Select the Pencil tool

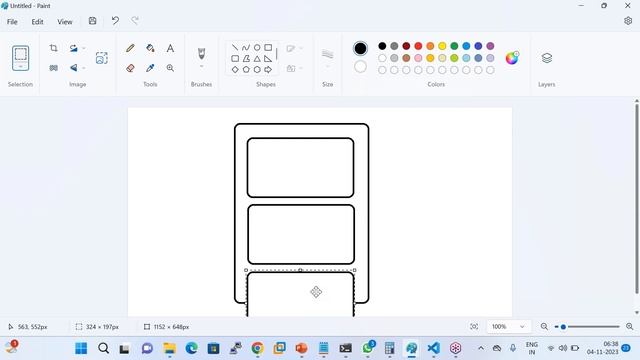pyautogui.click(x=130, y=49)
